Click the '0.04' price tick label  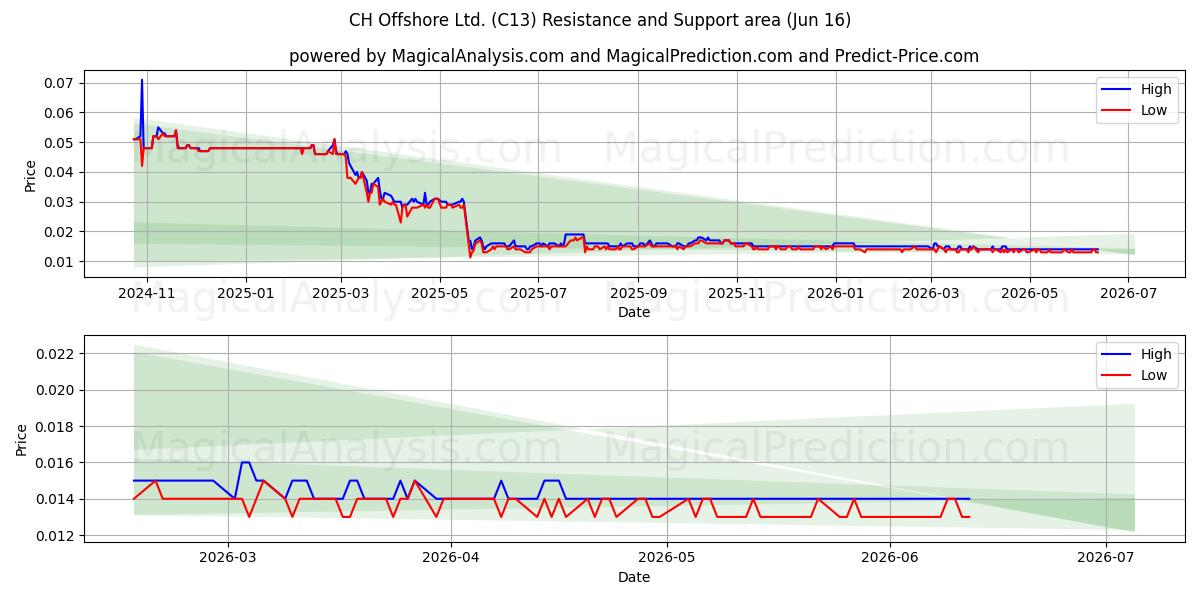coord(60,172)
